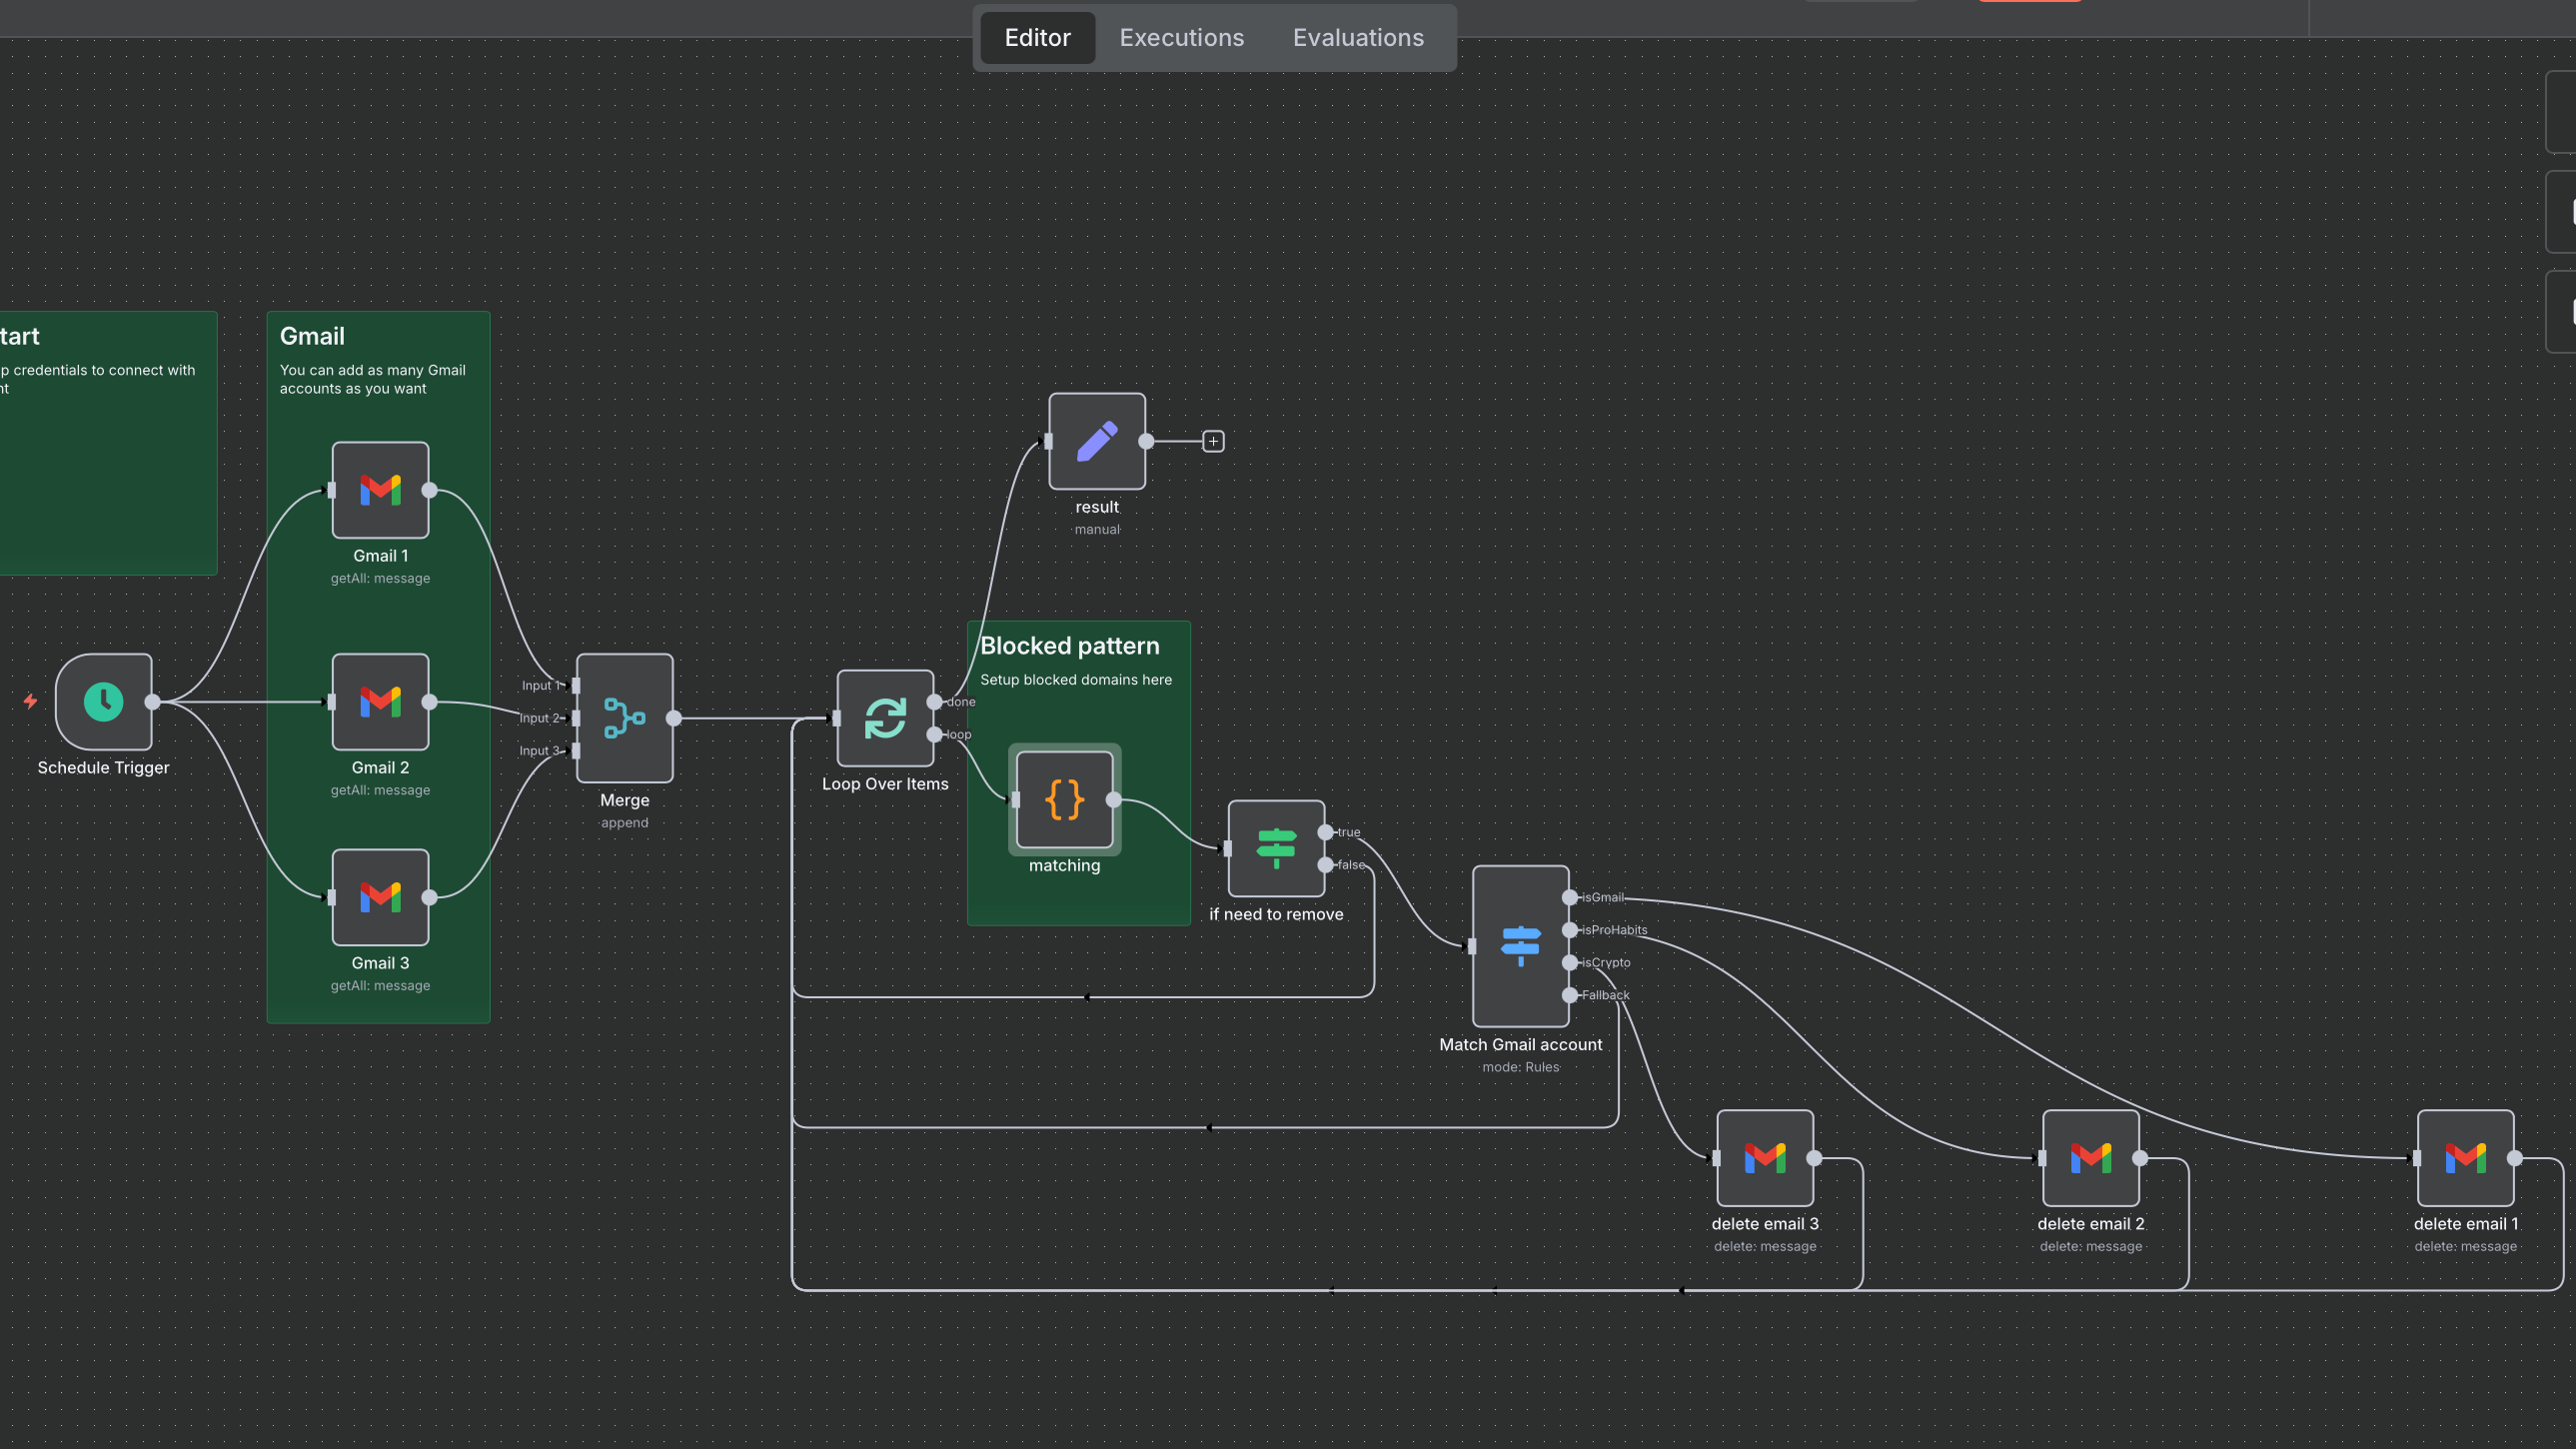
Task: Select the Gmail 2 node
Action: [380, 702]
